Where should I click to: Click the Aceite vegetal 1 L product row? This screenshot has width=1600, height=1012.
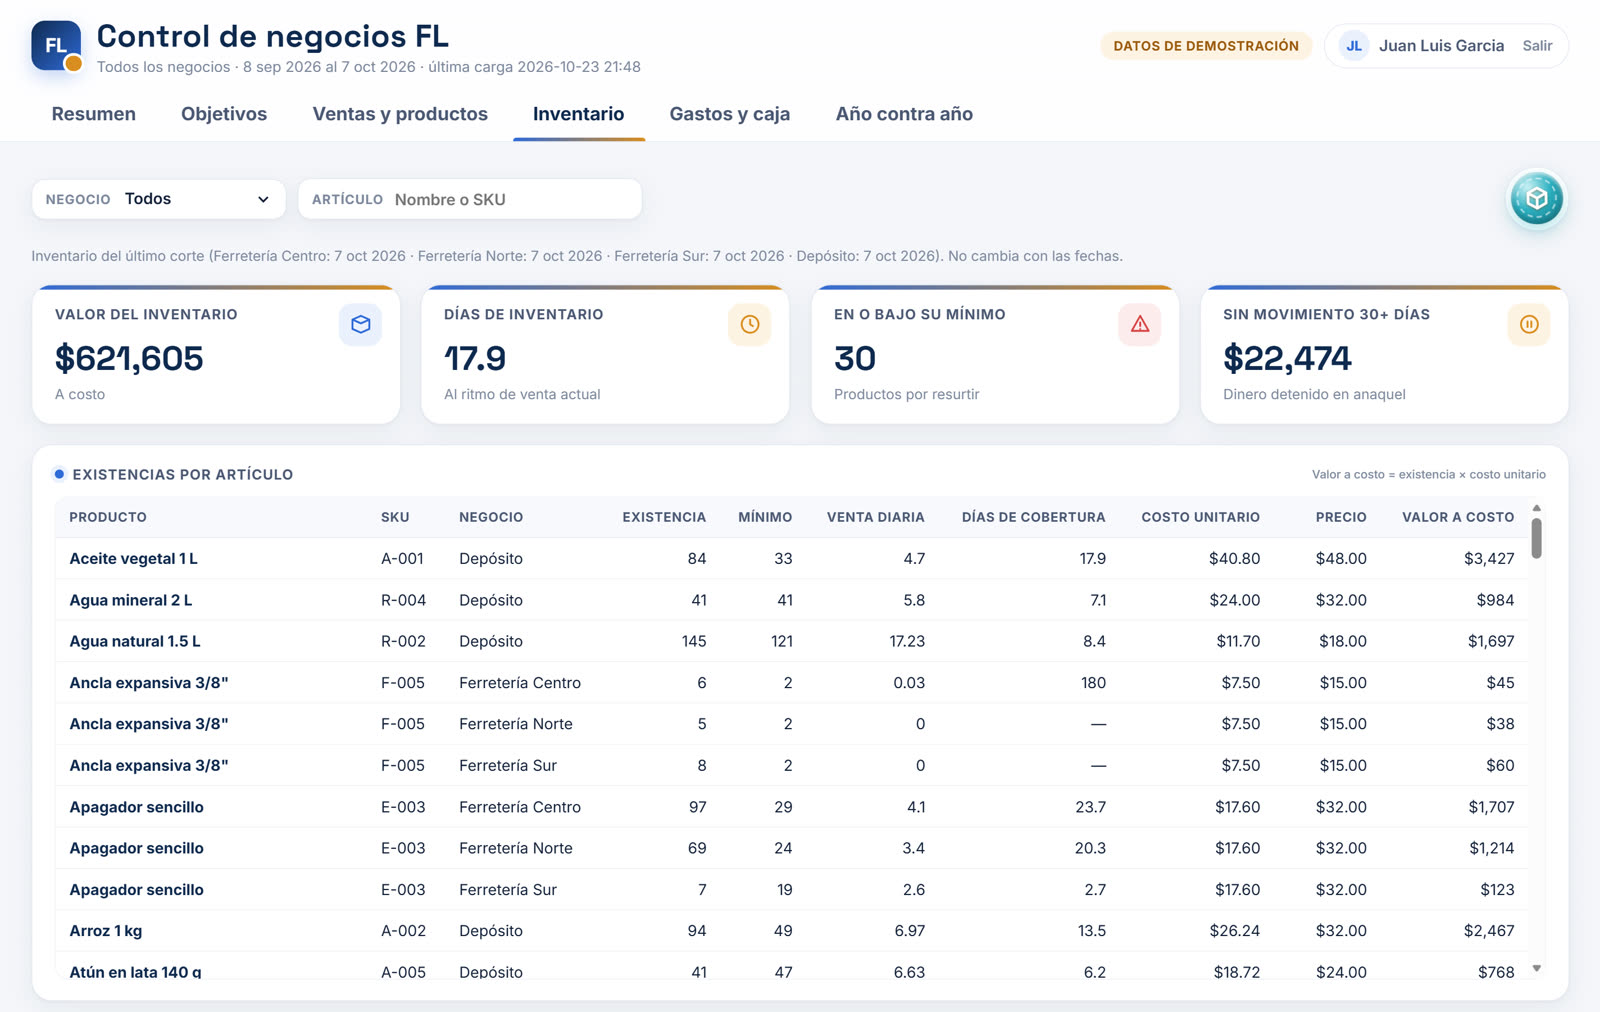coord(791,559)
